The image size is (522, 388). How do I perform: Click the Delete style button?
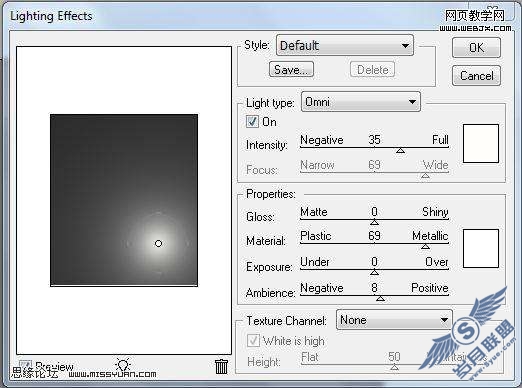click(372, 69)
